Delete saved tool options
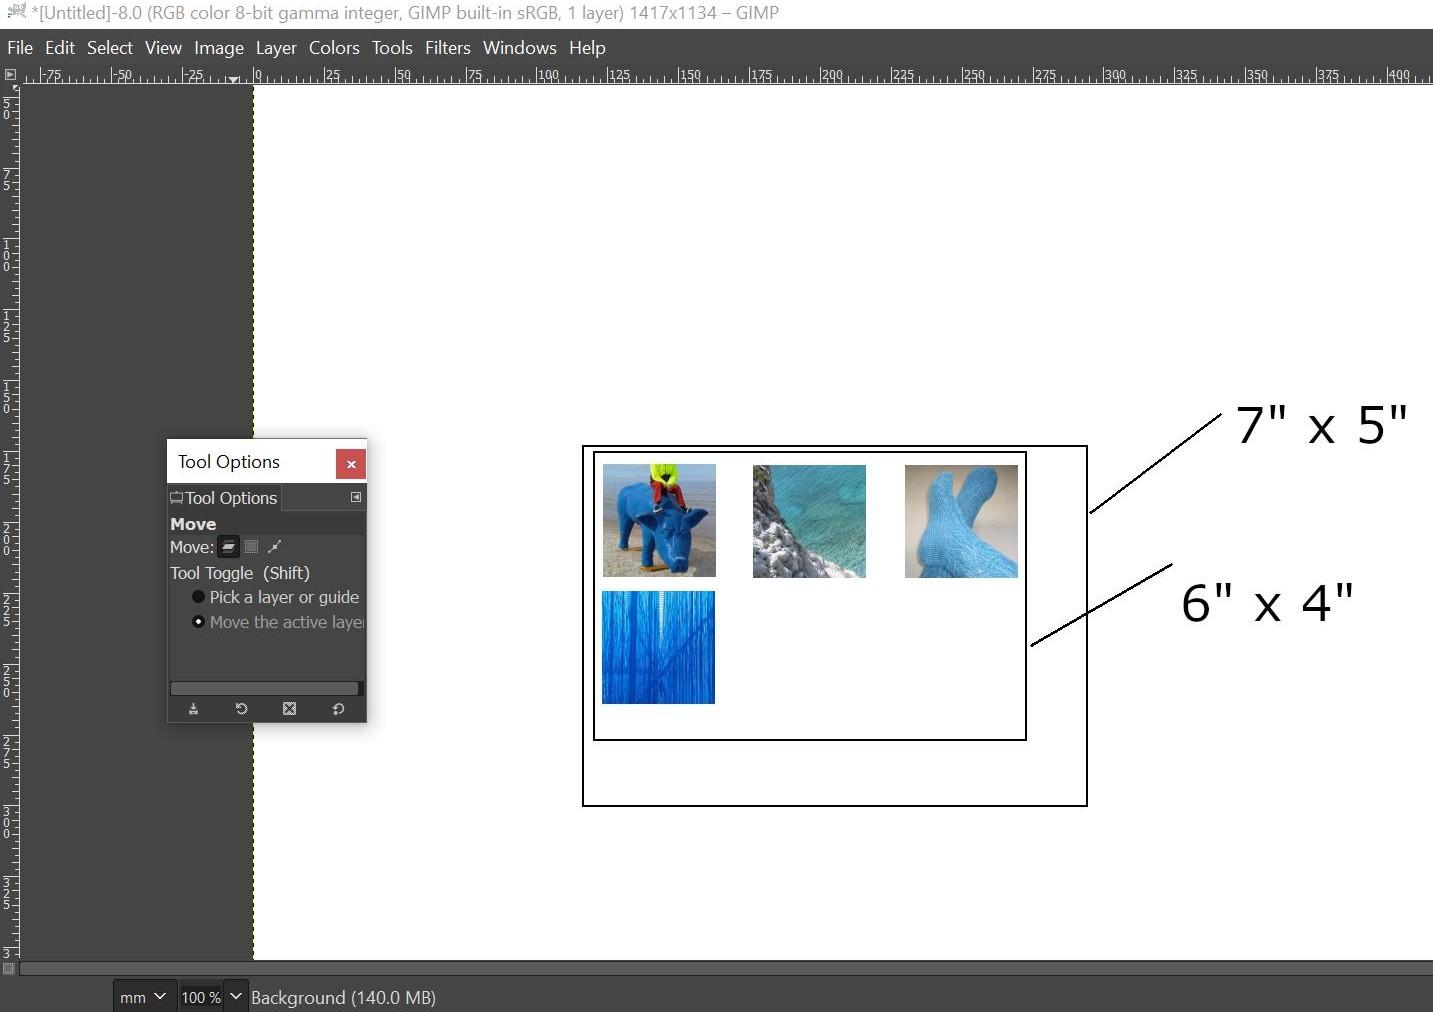1433x1012 pixels. point(289,709)
